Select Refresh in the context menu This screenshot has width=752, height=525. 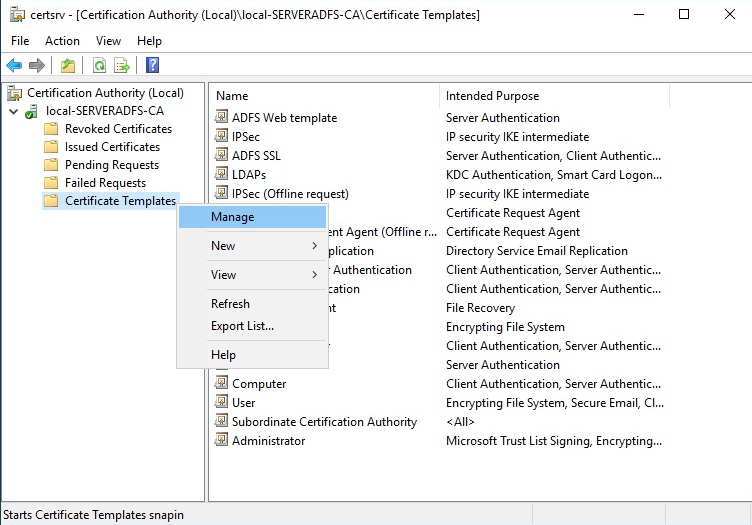pyautogui.click(x=230, y=304)
